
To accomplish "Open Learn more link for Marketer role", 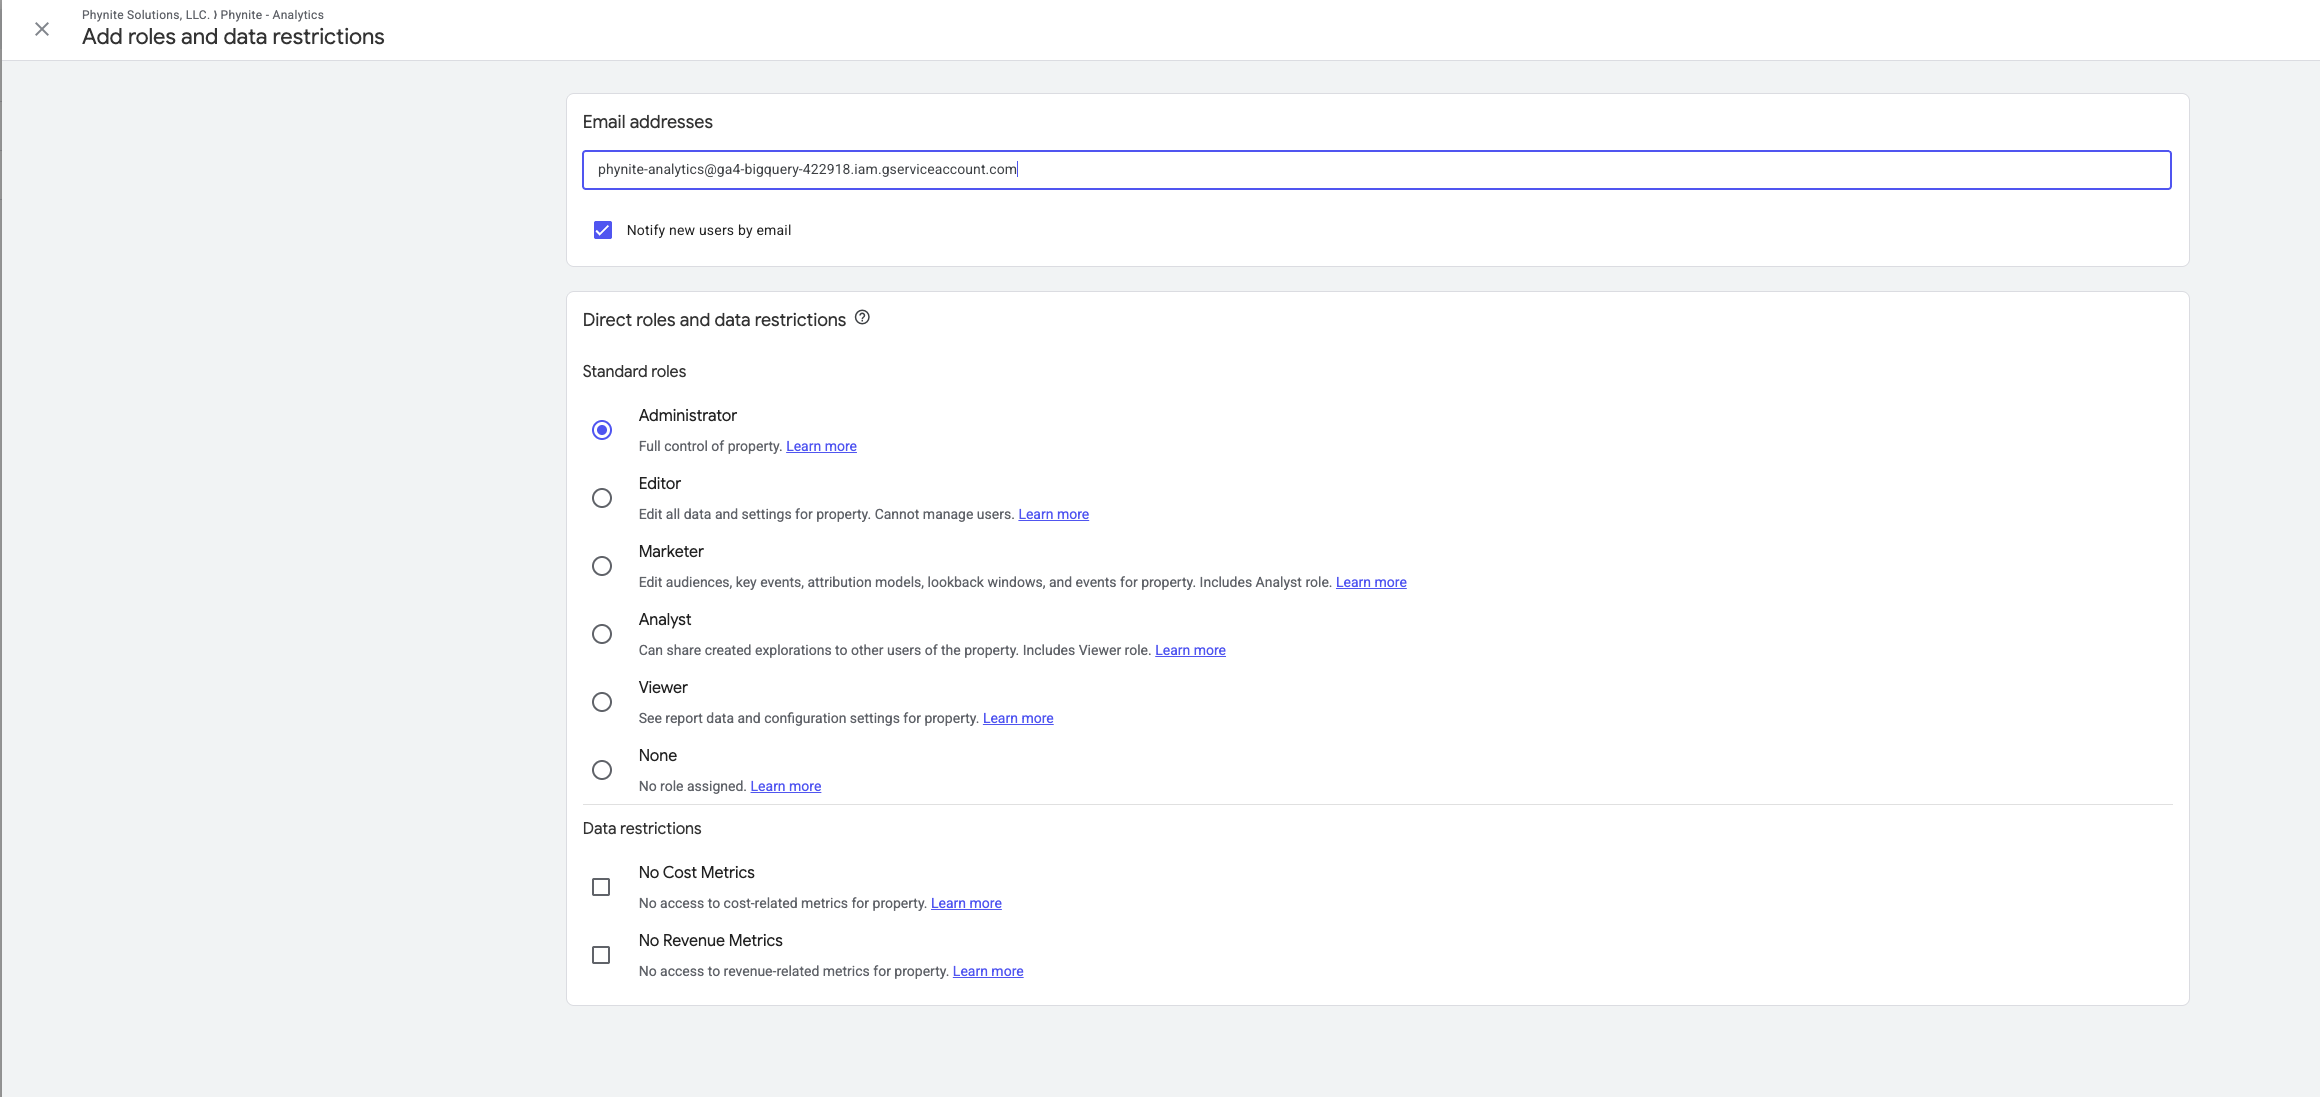I will [x=1371, y=582].
